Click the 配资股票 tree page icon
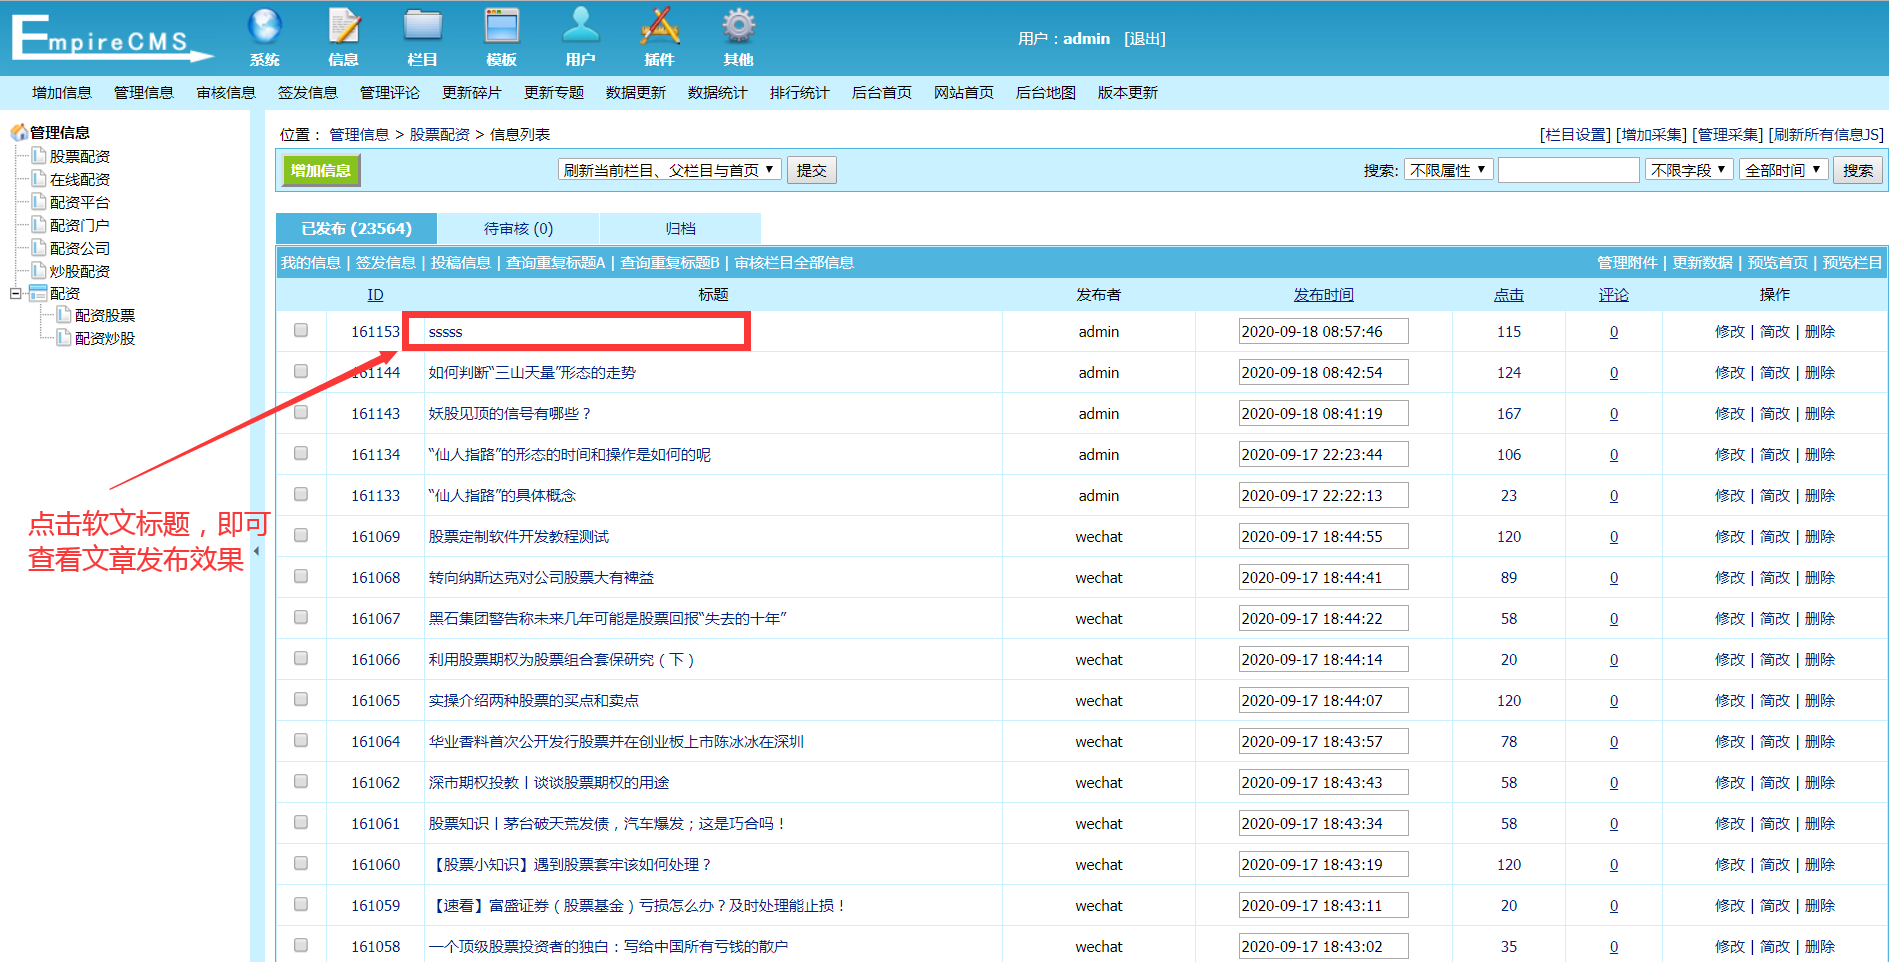The width and height of the screenshot is (1889, 962). [64, 315]
